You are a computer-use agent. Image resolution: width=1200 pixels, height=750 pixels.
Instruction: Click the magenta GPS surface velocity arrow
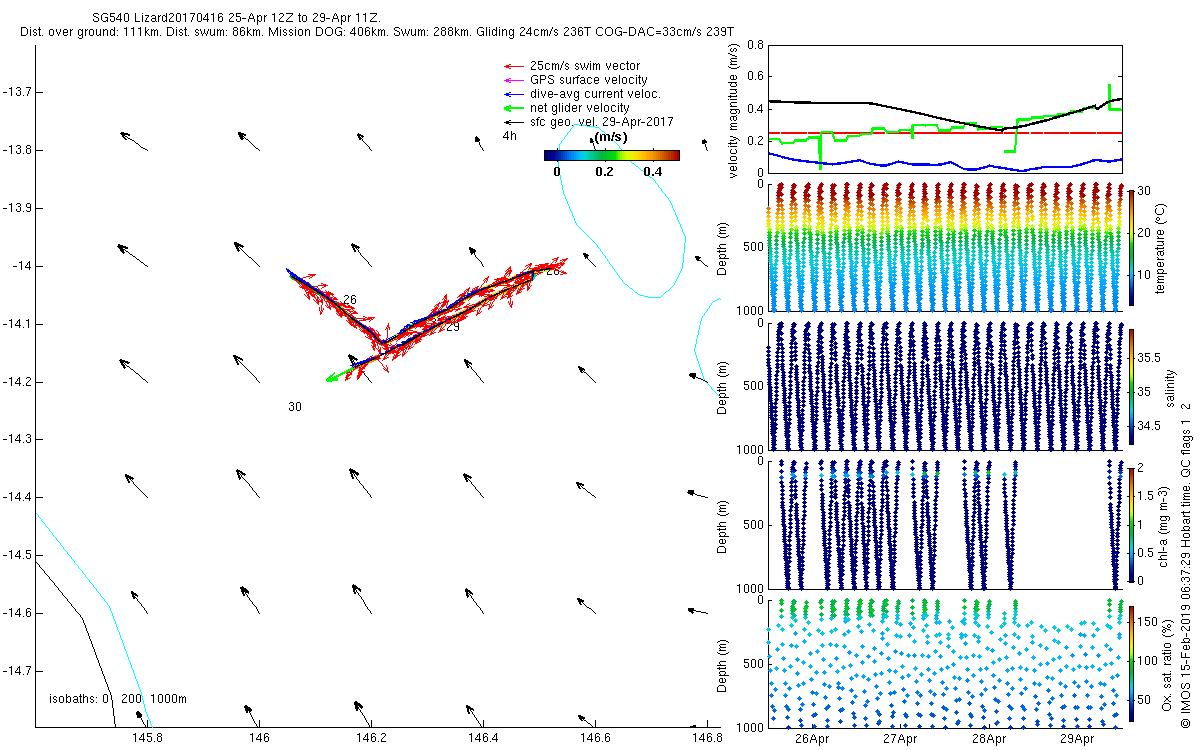(x=511, y=80)
